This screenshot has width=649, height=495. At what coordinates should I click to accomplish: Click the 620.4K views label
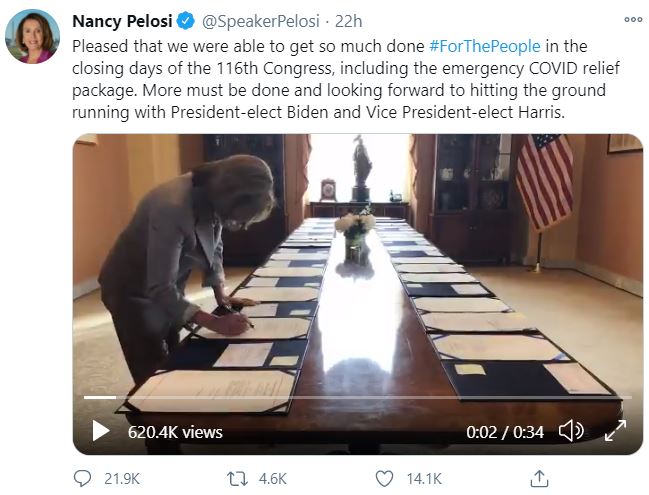(175, 432)
